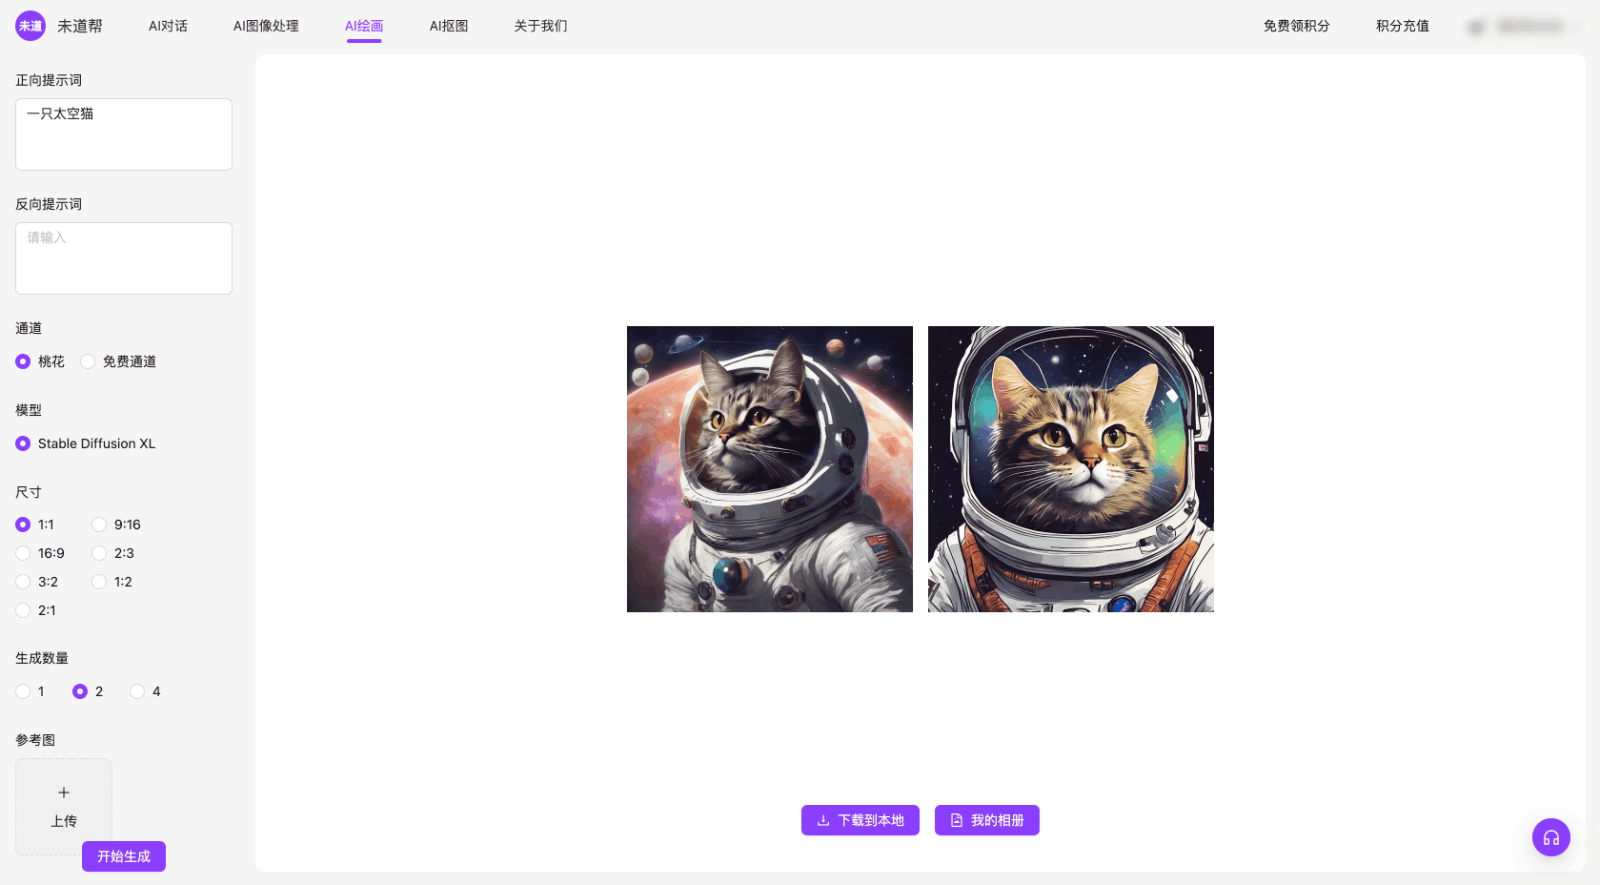Click the blurred user avatar icon
This screenshot has width=1600, height=885.
pyautogui.click(x=1475, y=27)
